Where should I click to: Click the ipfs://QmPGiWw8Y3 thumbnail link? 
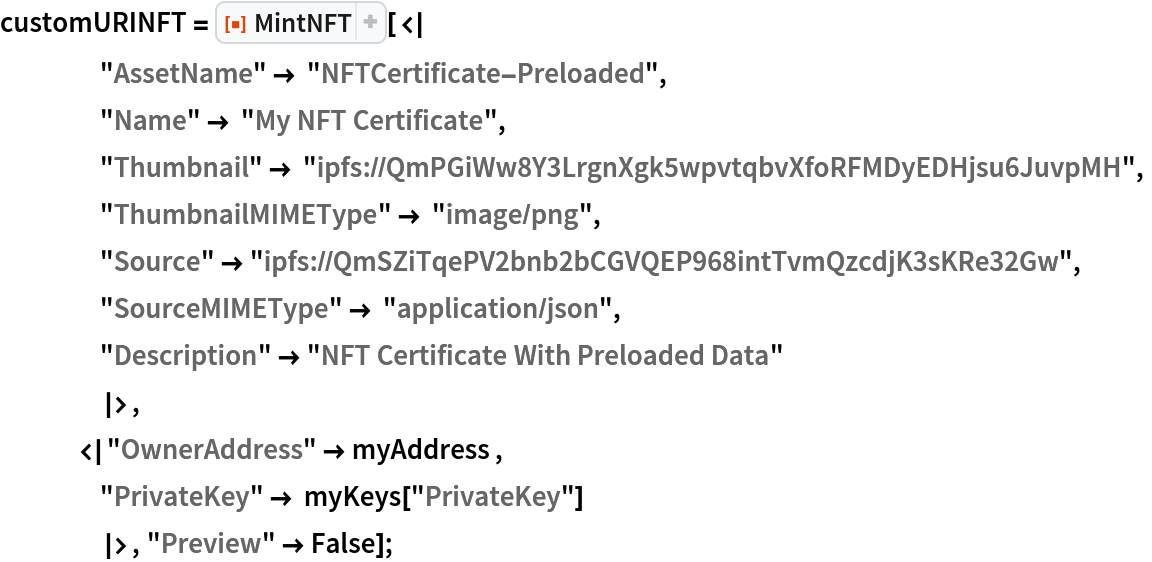(x=718, y=168)
